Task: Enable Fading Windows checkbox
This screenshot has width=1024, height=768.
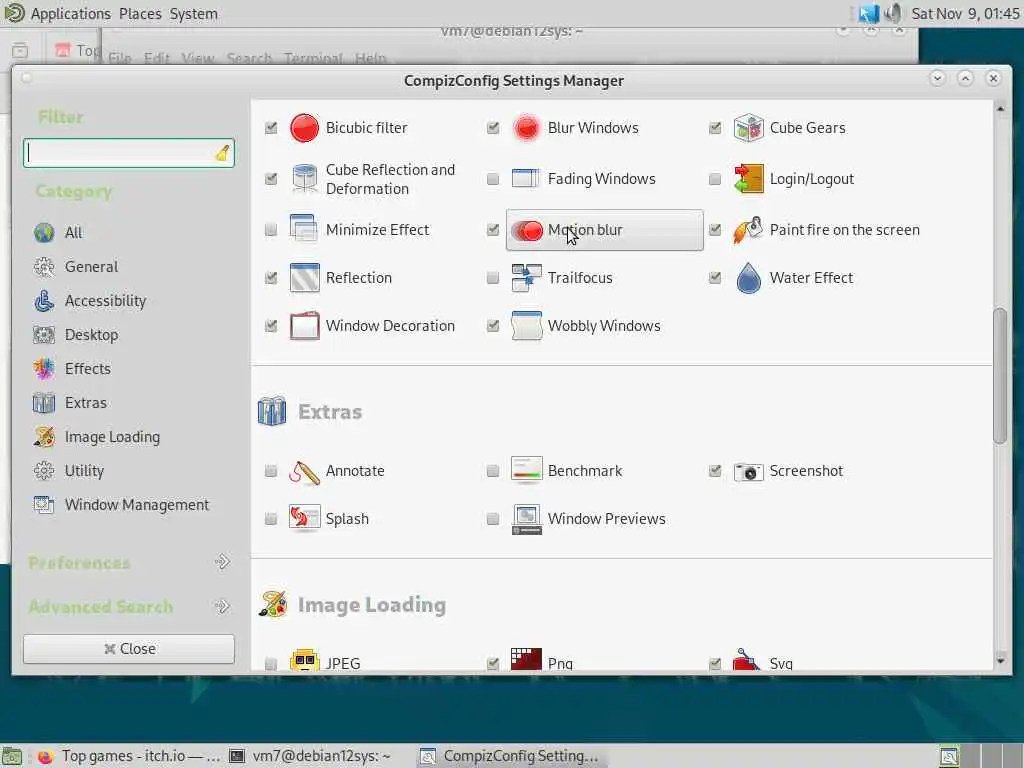Action: point(493,179)
